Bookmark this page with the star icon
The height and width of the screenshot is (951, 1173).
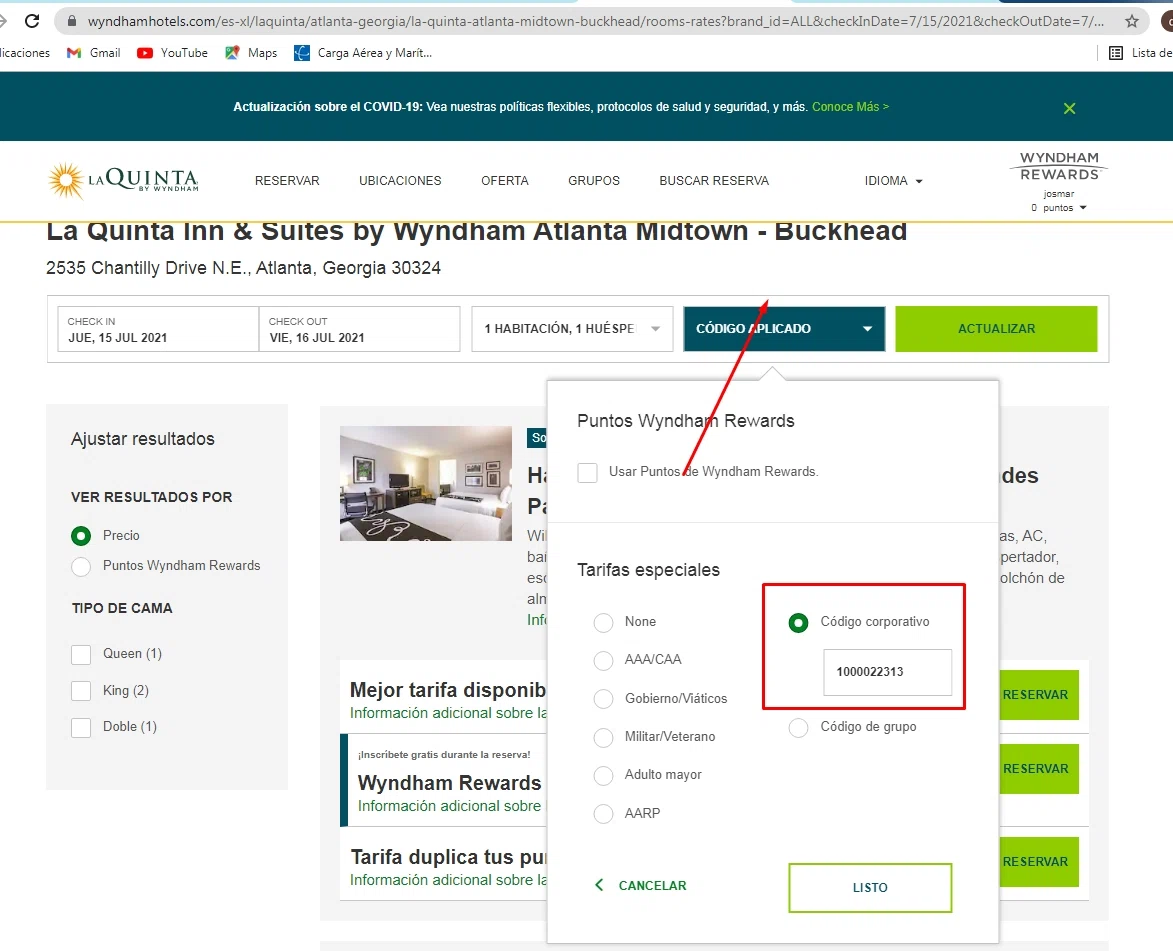1132,21
